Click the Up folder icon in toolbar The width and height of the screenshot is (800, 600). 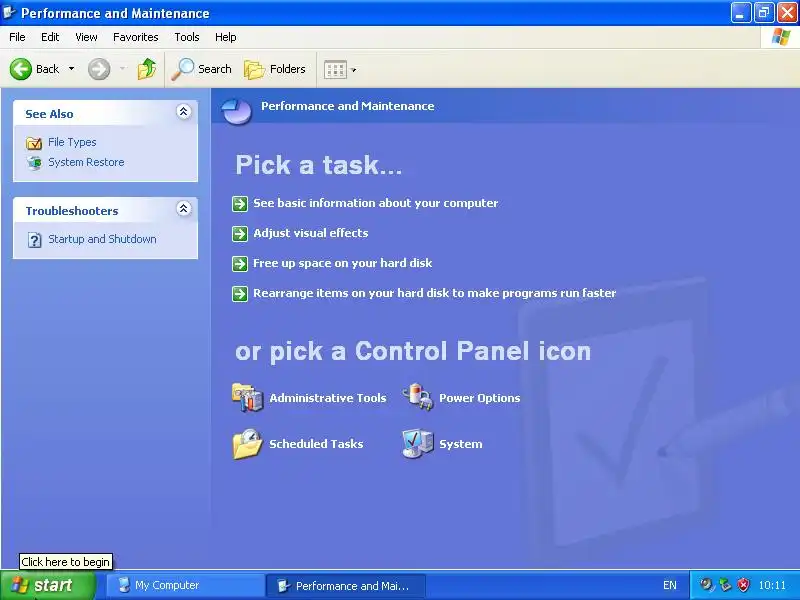[147, 69]
